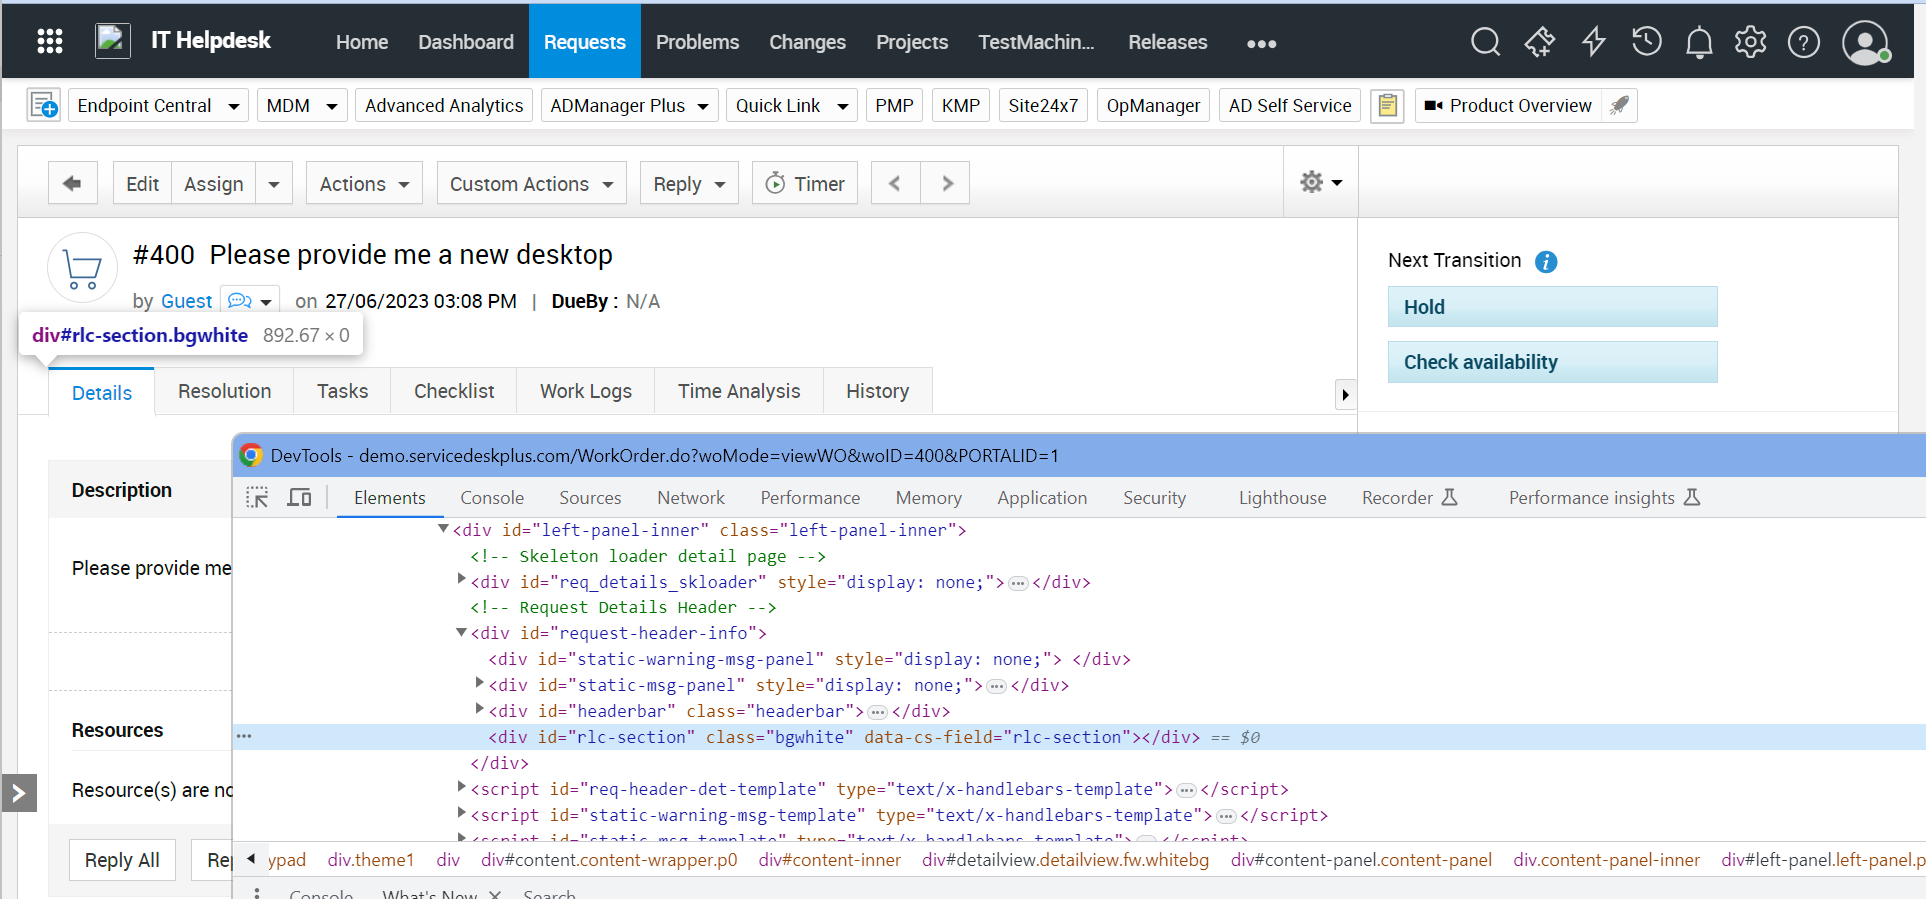Viewport: 1926px width, 899px height.
Task: Toggle the DevTools inspect element tool
Action: (x=257, y=498)
